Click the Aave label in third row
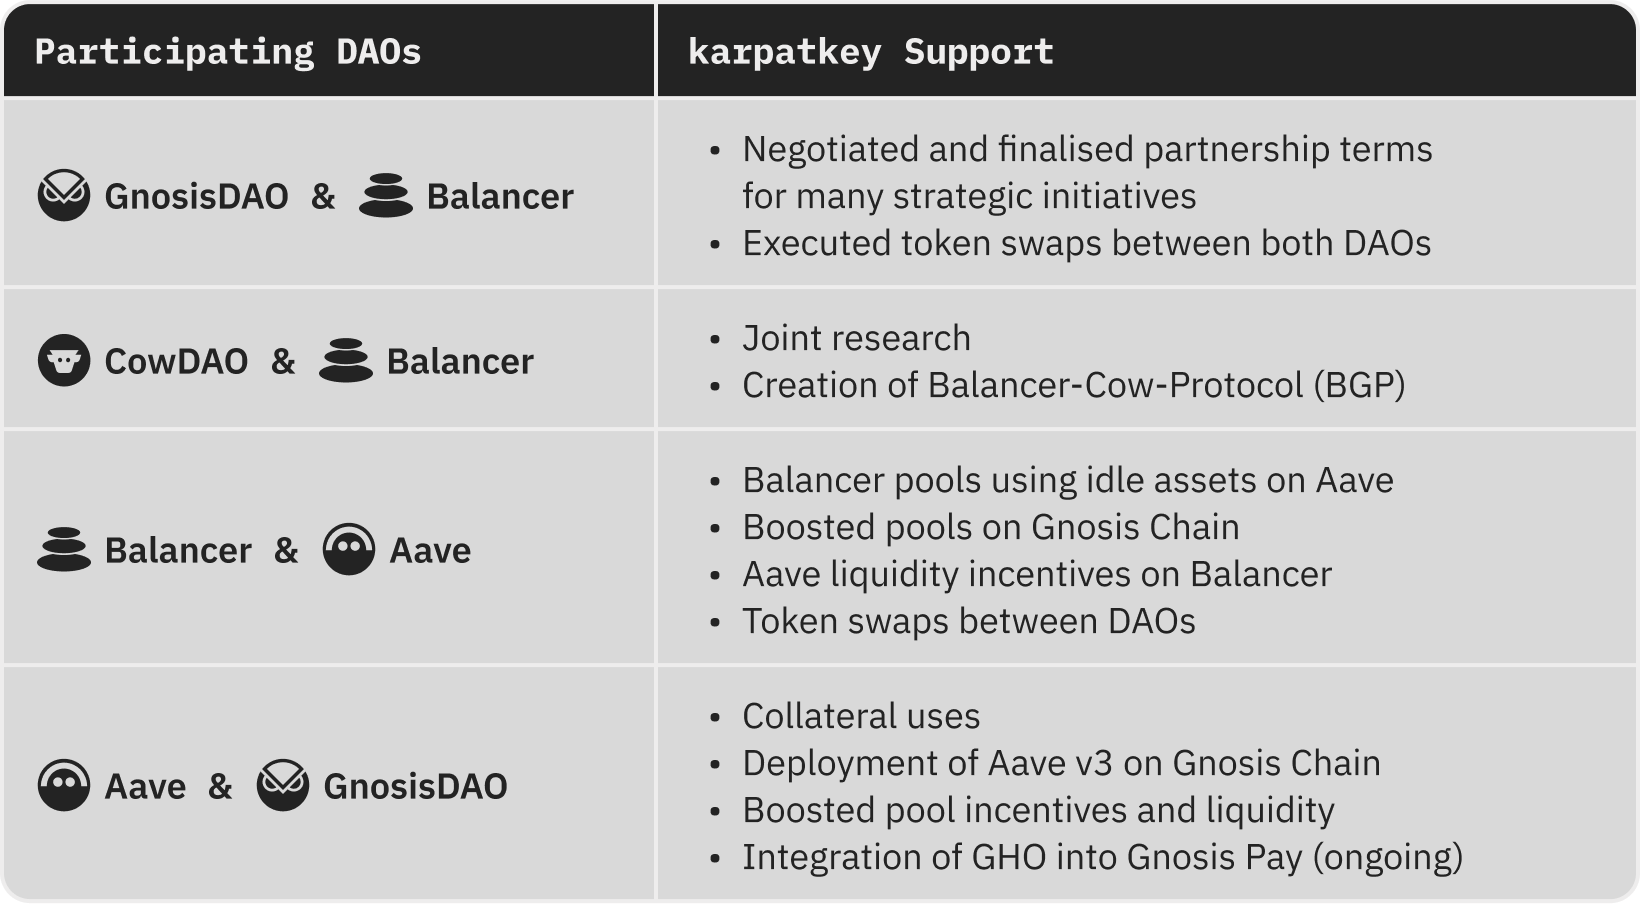 point(430,550)
